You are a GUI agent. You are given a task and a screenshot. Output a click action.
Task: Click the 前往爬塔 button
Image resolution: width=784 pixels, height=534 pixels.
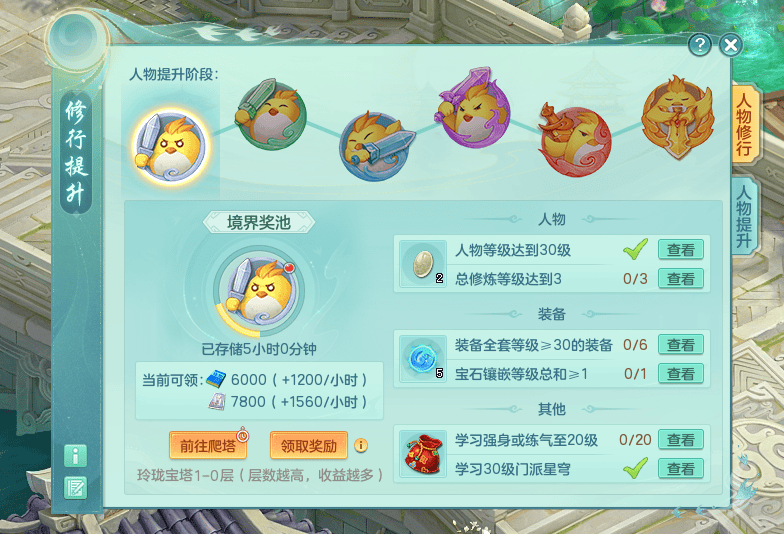pos(208,445)
